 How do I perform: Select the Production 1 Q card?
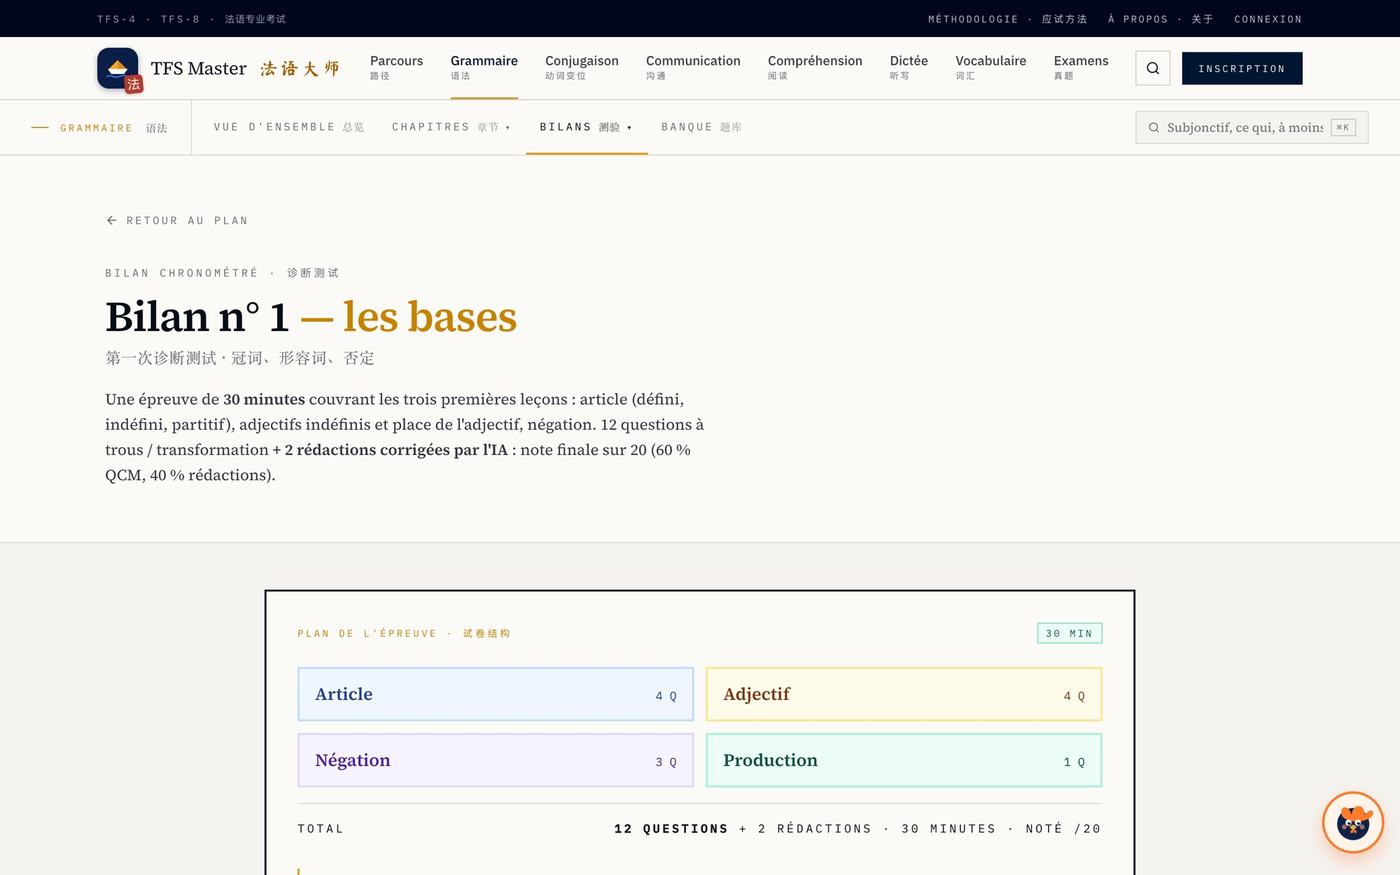904,760
